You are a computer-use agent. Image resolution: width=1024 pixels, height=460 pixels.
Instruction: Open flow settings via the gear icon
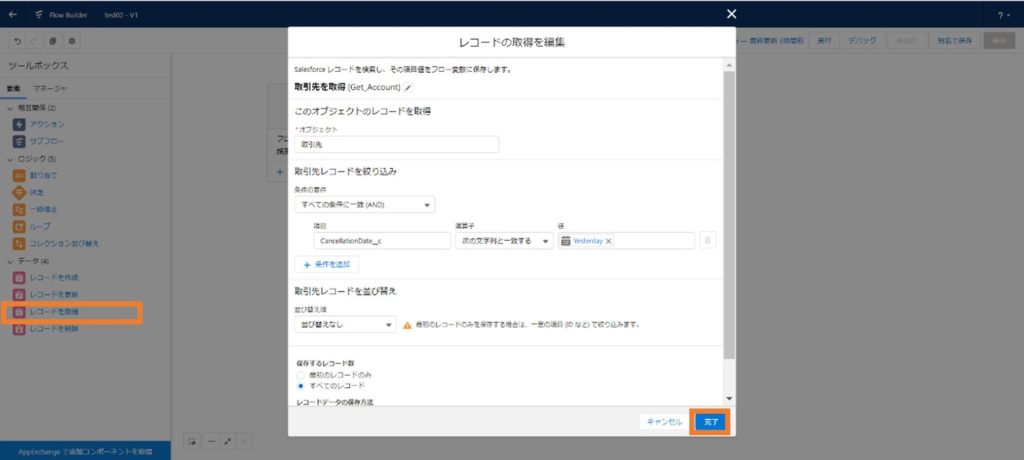[x=71, y=41]
